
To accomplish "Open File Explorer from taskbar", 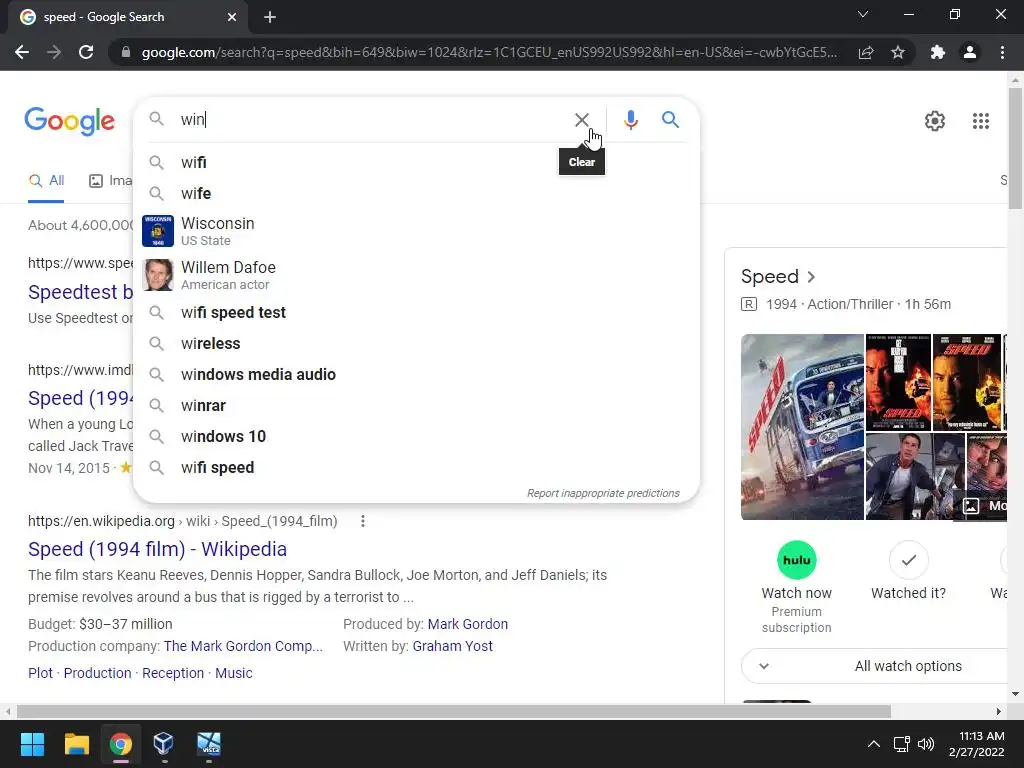I will click(x=76, y=744).
